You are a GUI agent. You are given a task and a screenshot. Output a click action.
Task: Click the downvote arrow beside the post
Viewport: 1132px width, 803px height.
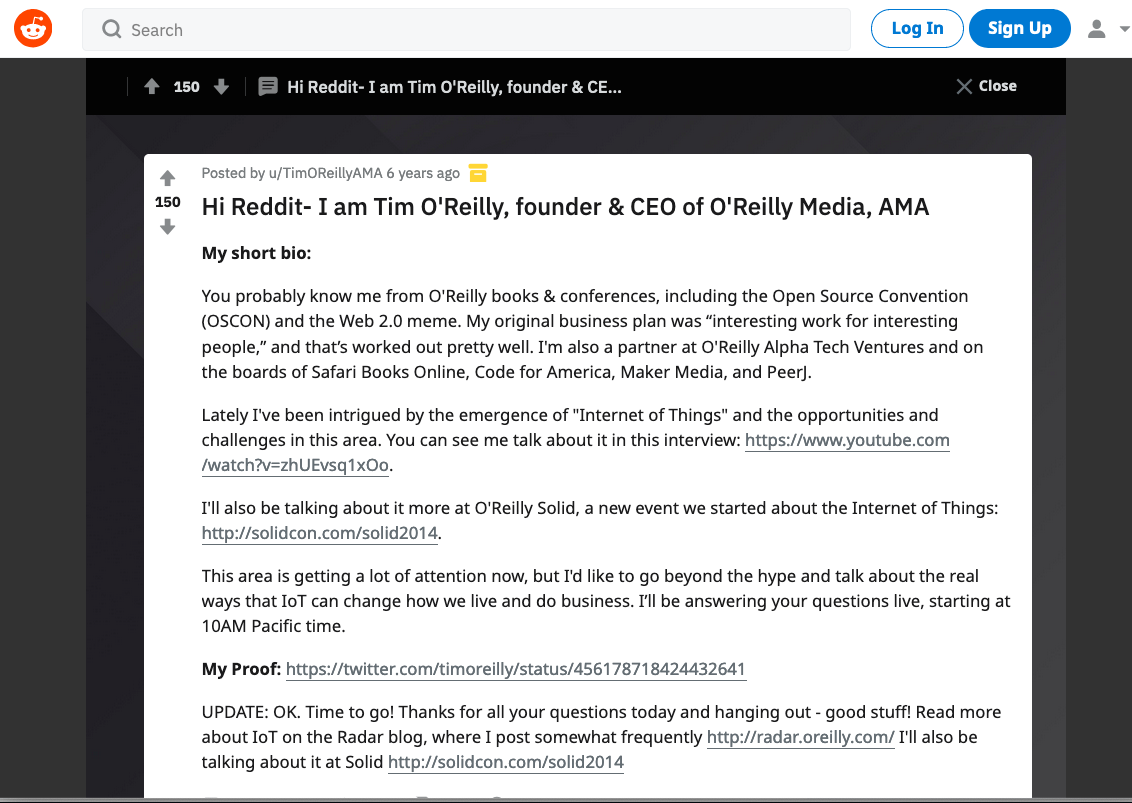tap(167, 227)
